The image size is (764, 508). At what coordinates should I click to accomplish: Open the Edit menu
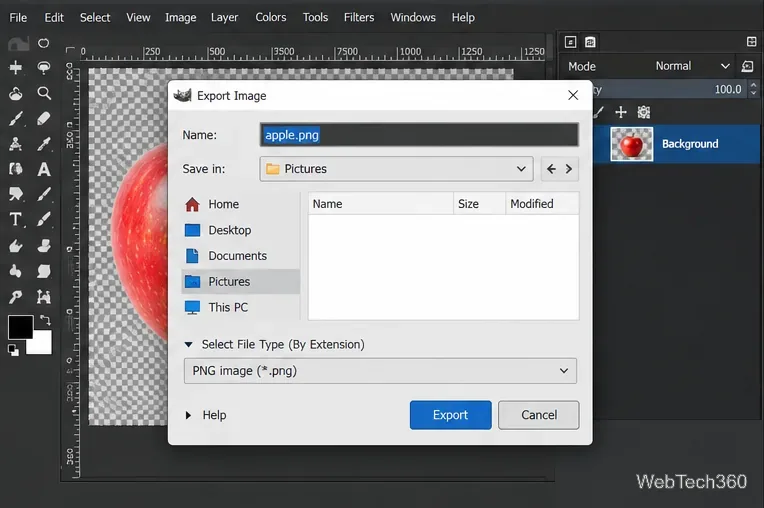(54, 18)
